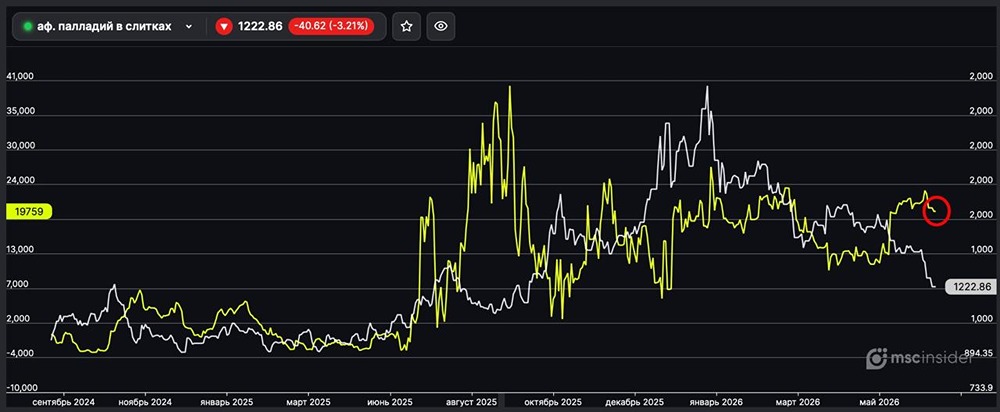Click the green status dot icon

point(27,27)
